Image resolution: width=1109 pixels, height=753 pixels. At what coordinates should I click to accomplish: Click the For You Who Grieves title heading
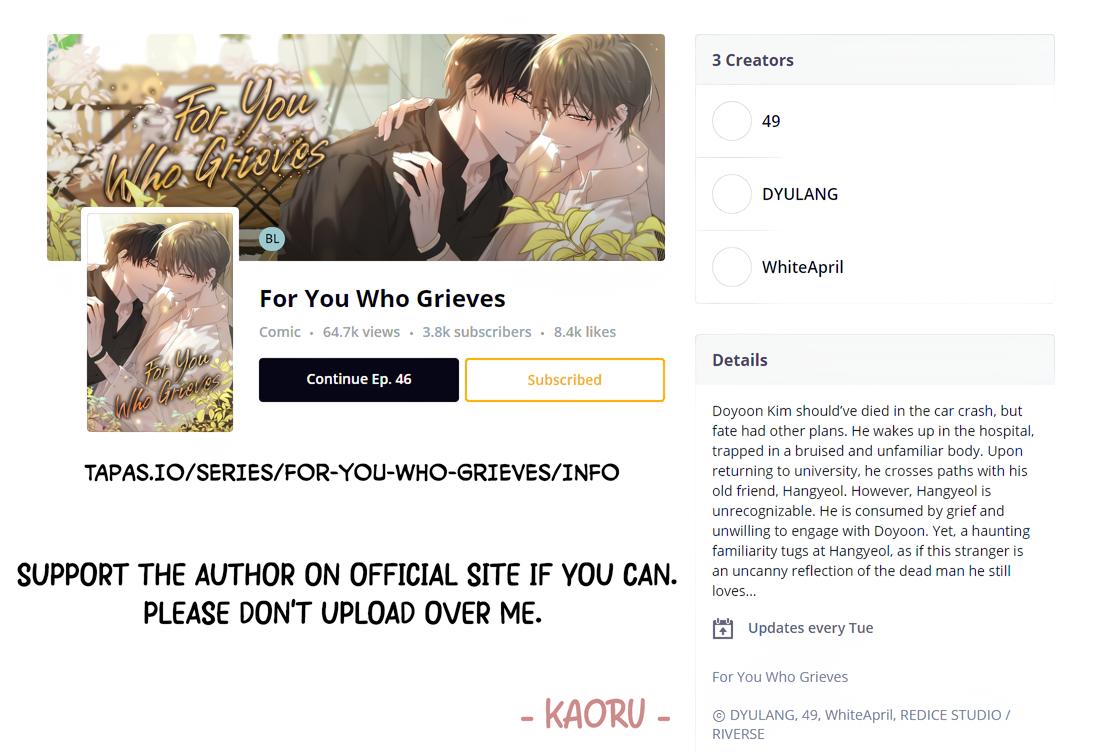[x=383, y=298]
